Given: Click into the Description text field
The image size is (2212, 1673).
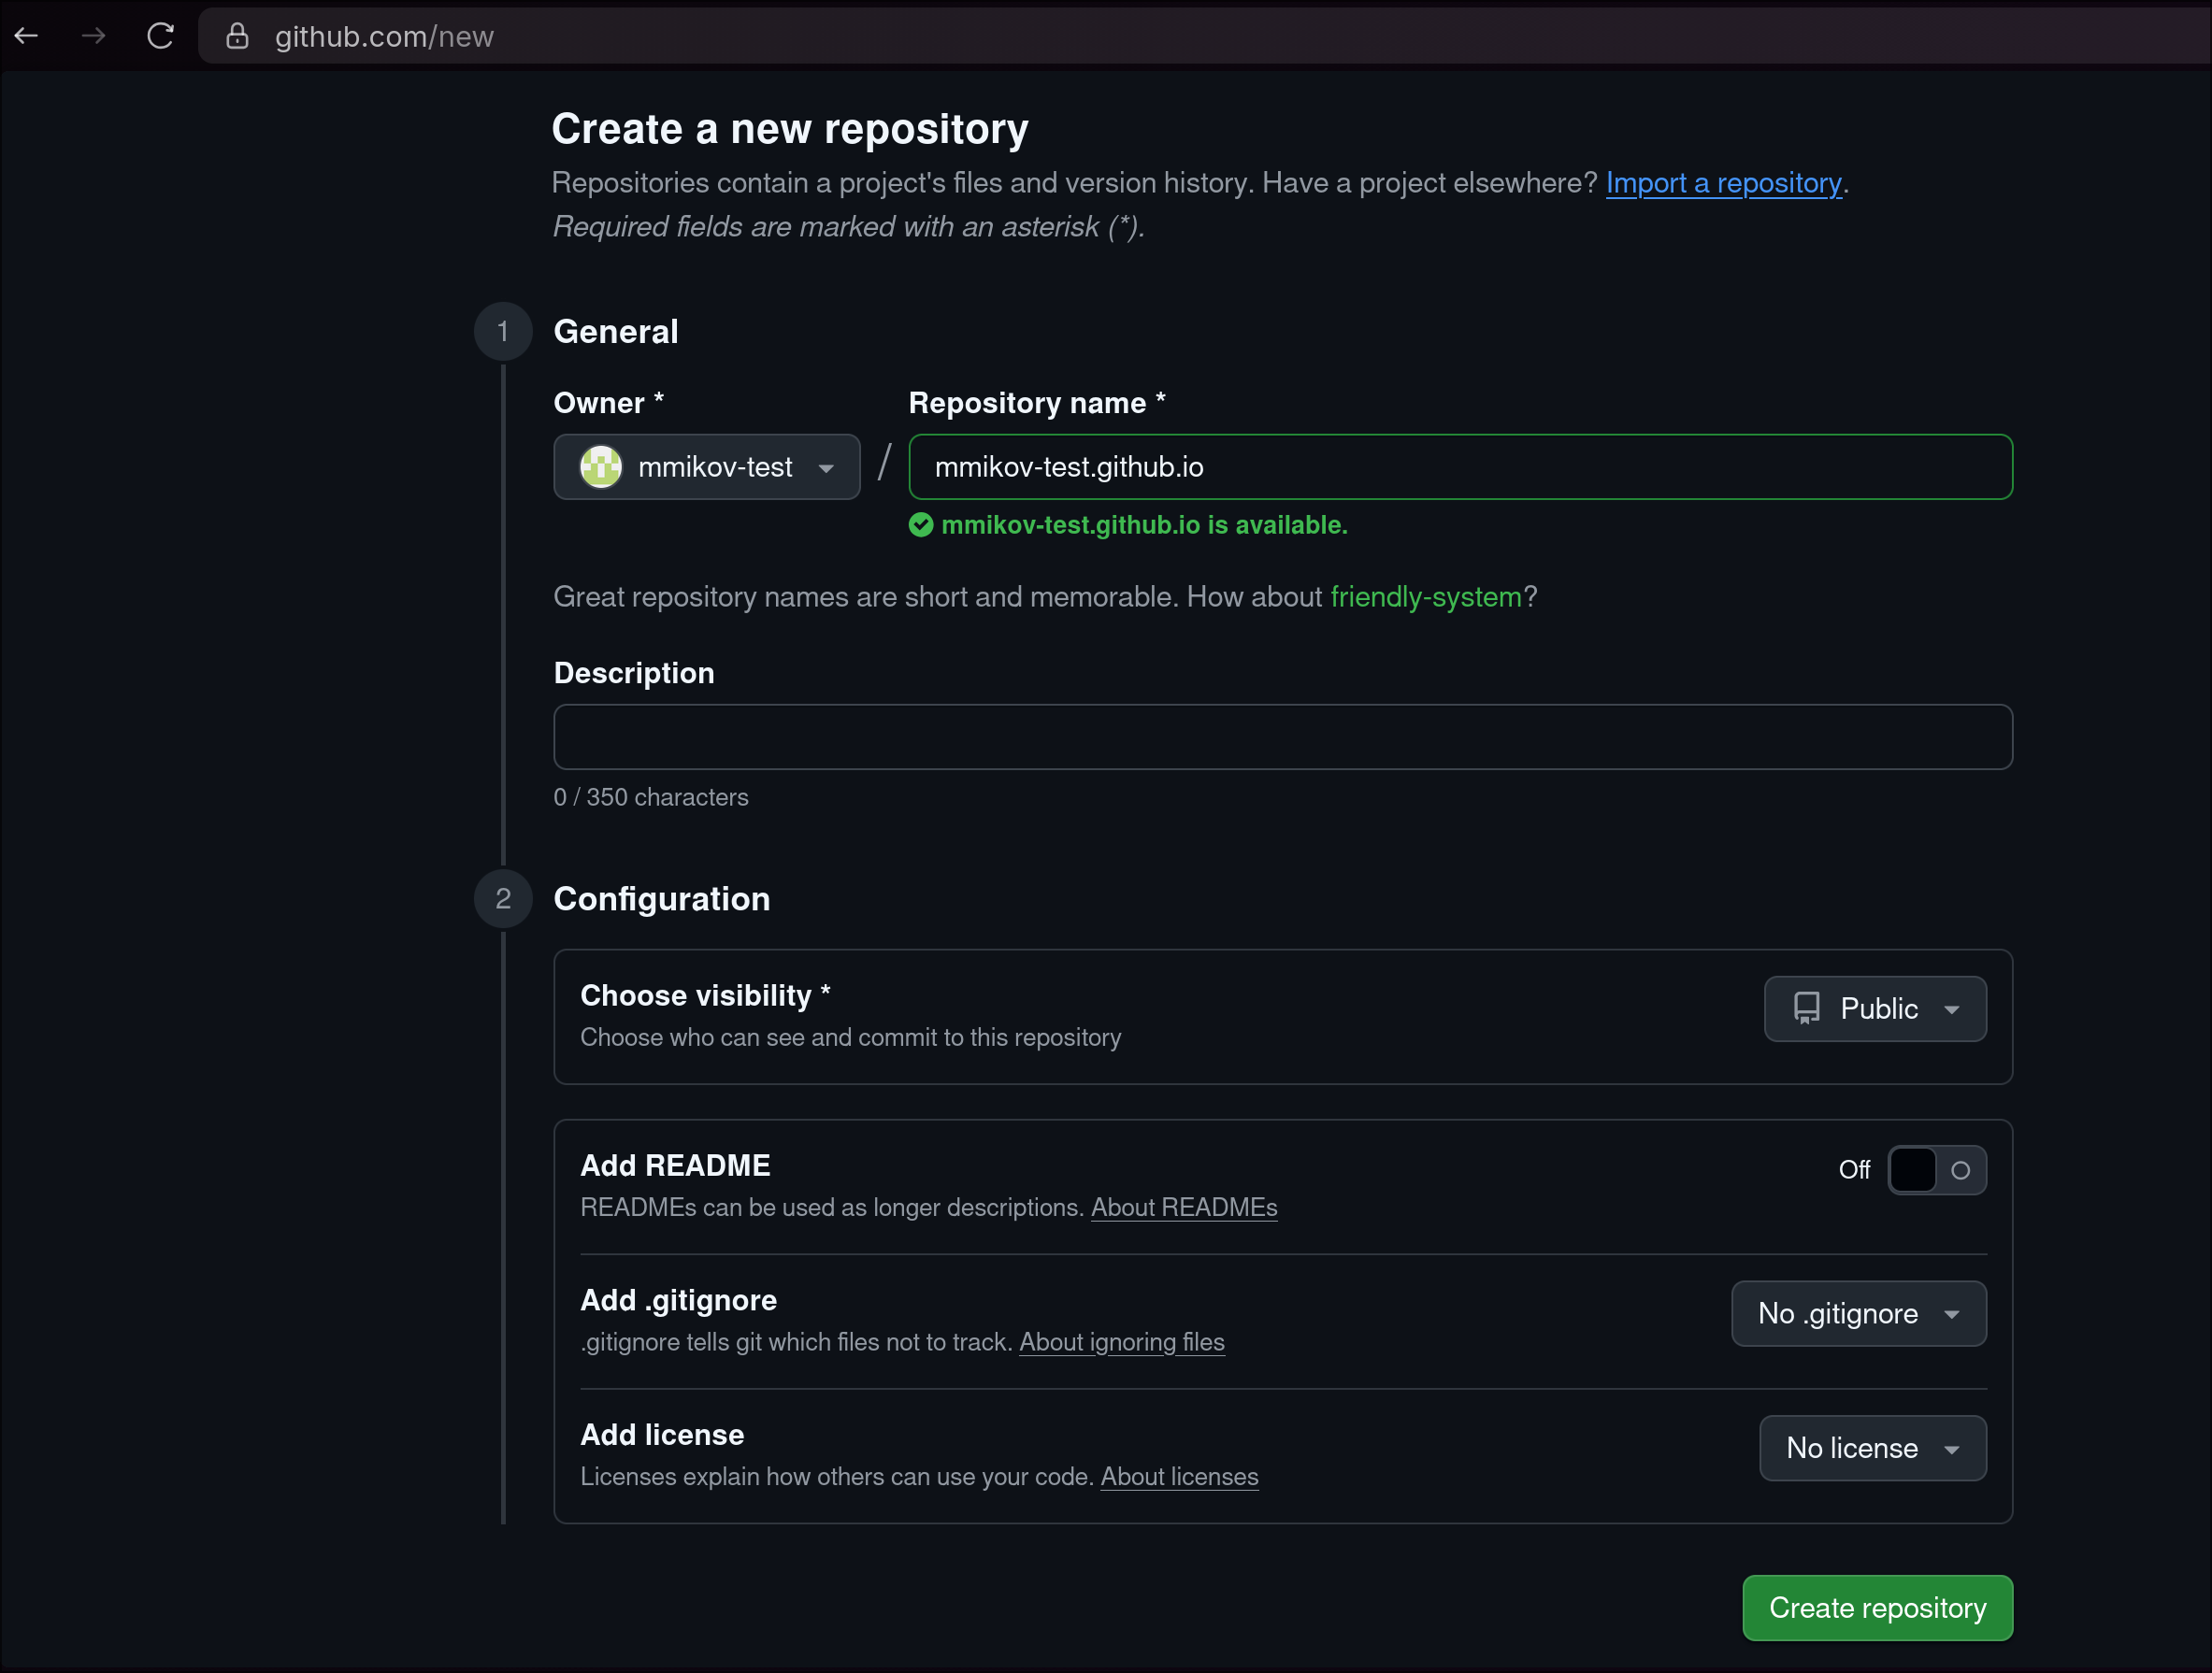Looking at the screenshot, I should pos(1282,737).
